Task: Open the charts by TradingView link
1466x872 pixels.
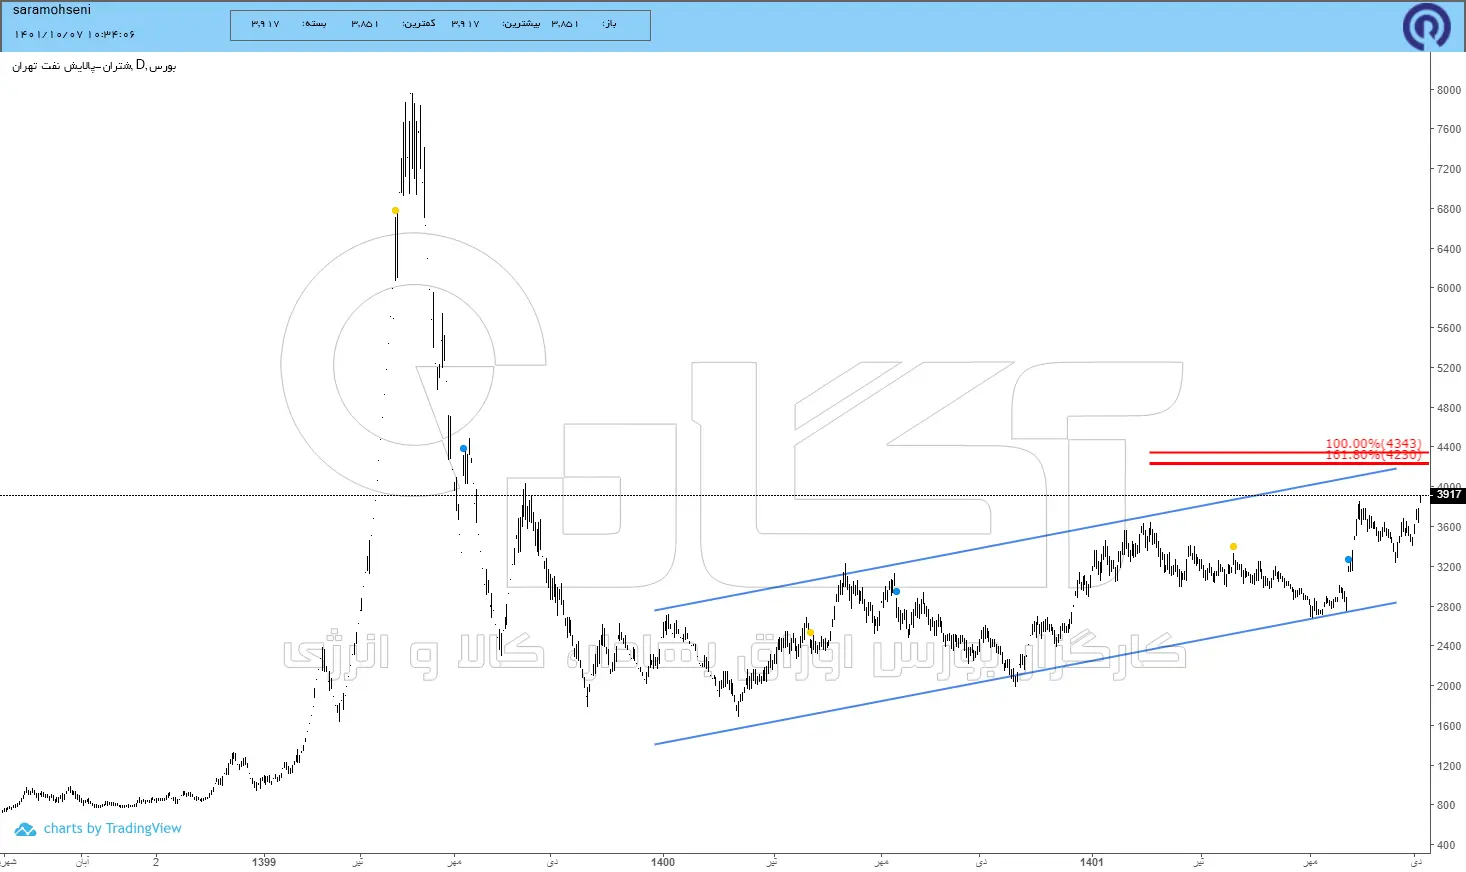Action: click(x=112, y=829)
